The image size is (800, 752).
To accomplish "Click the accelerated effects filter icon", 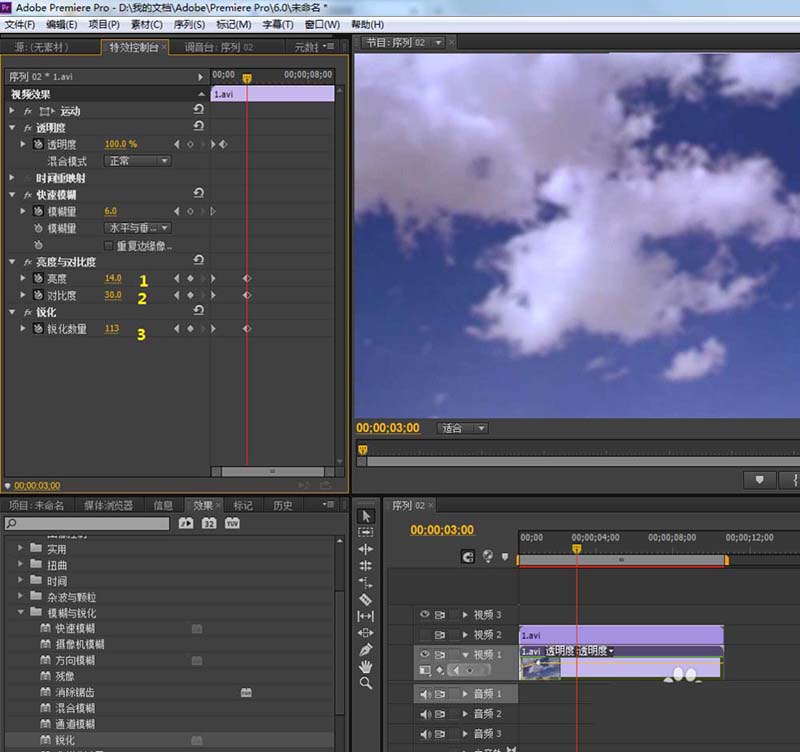I will 186,523.
